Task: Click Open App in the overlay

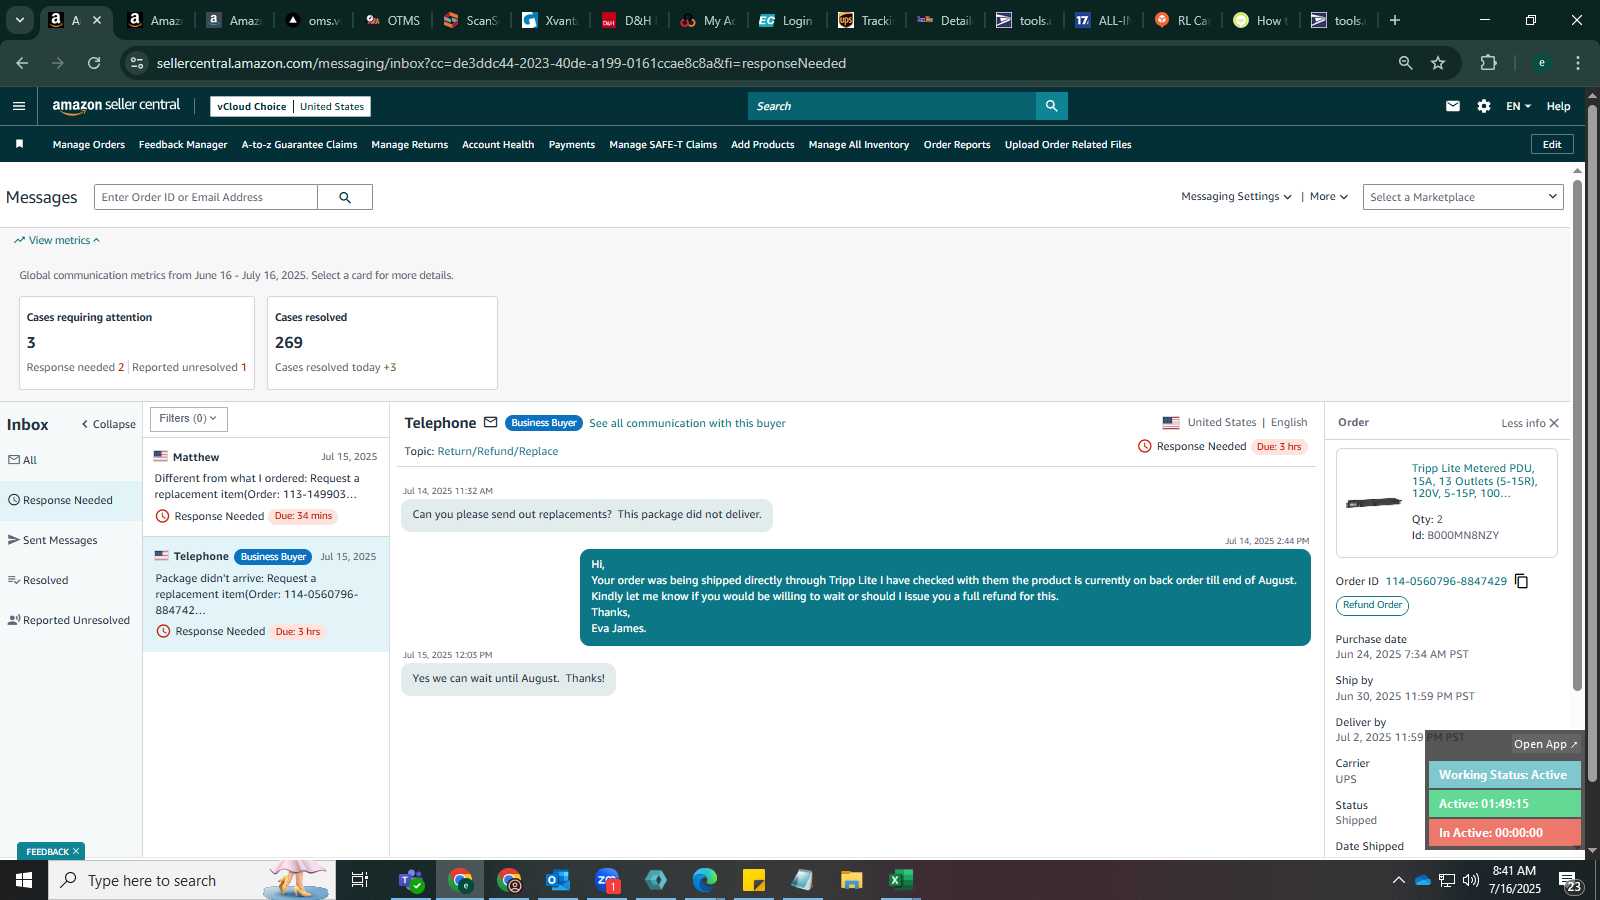Action: (x=1545, y=744)
